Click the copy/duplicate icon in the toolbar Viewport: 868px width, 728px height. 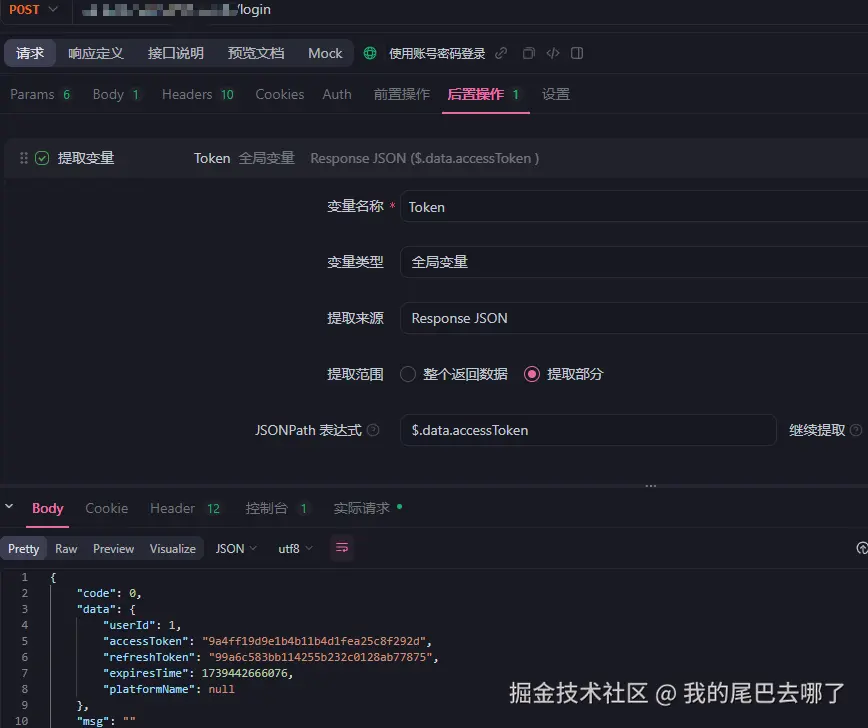[529, 53]
